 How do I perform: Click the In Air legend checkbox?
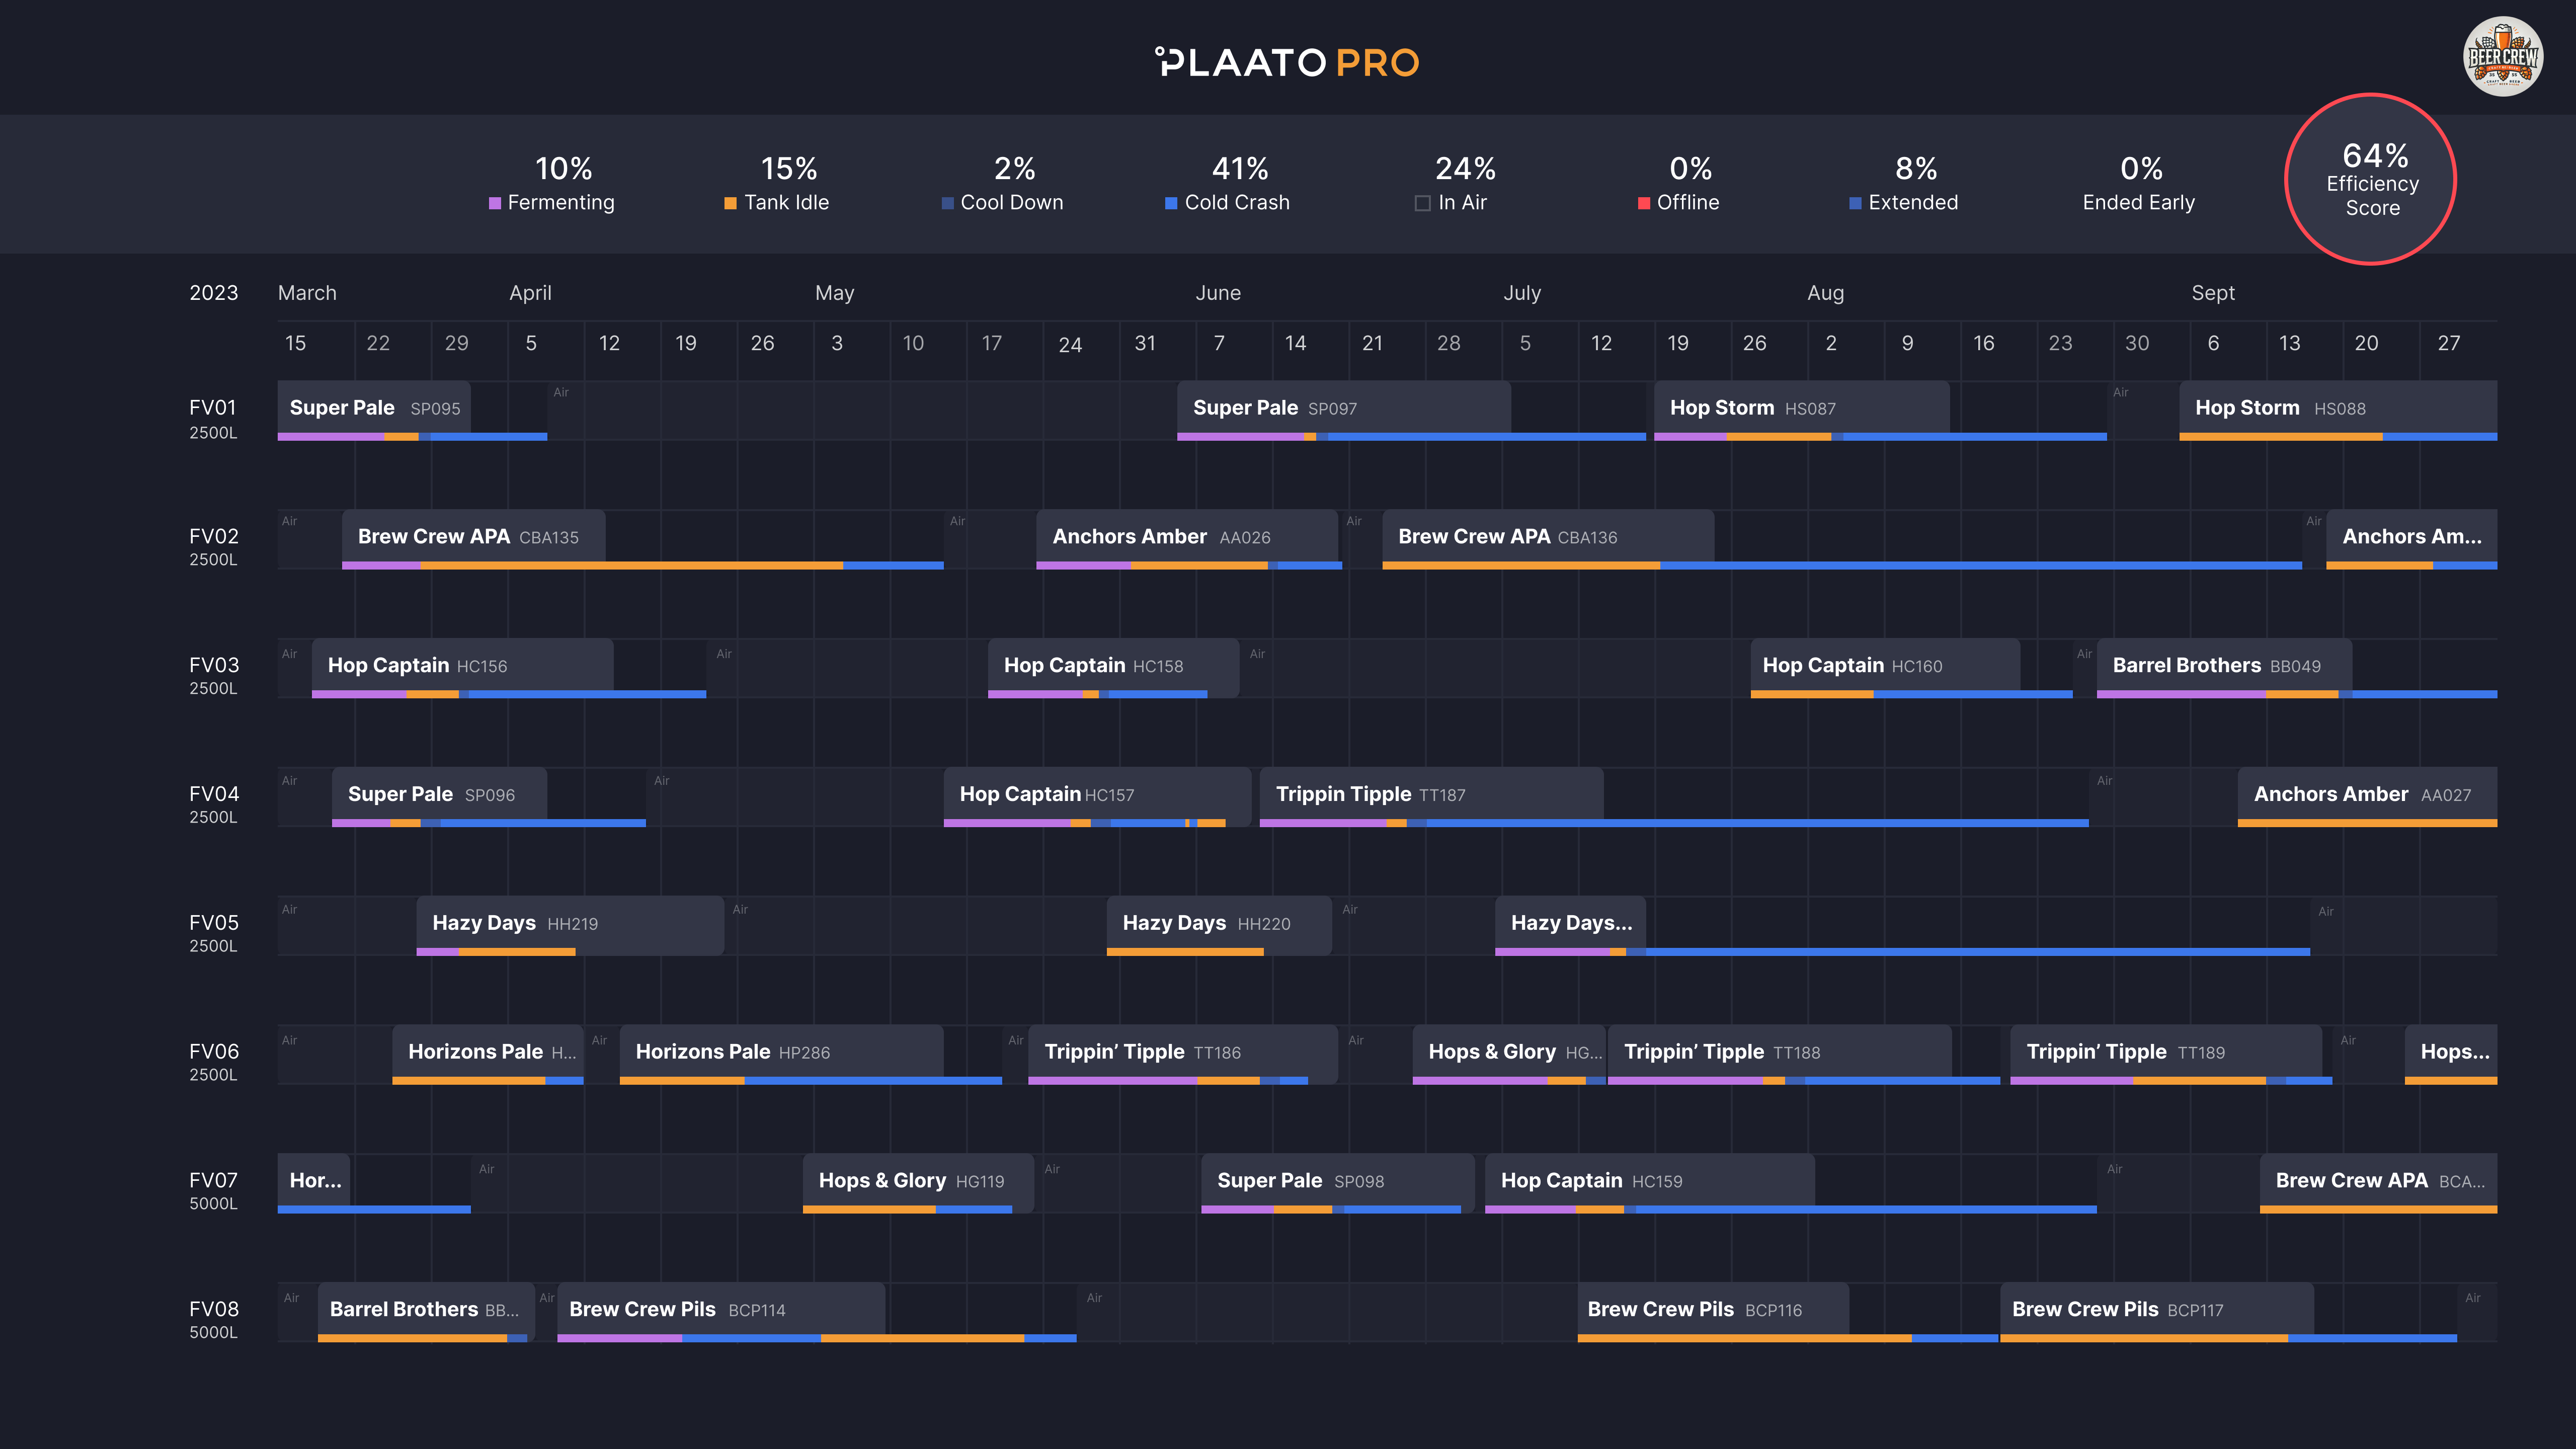[1422, 203]
